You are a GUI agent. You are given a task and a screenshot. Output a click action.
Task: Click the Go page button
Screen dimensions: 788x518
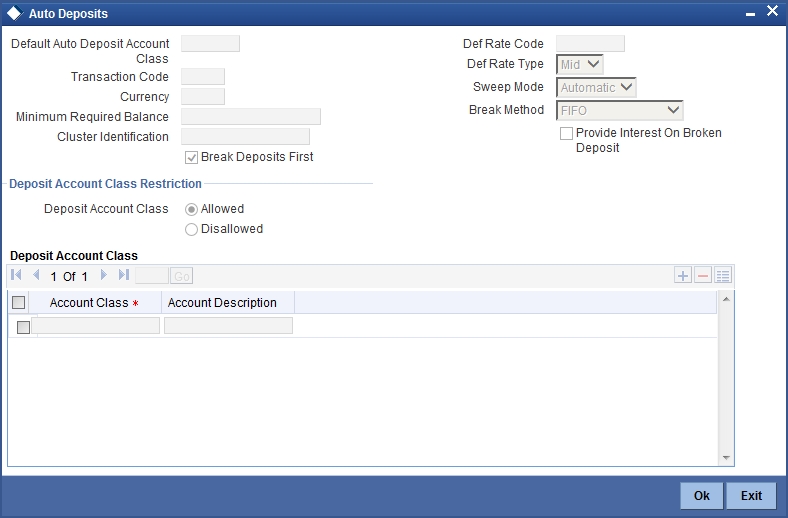click(181, 276)
